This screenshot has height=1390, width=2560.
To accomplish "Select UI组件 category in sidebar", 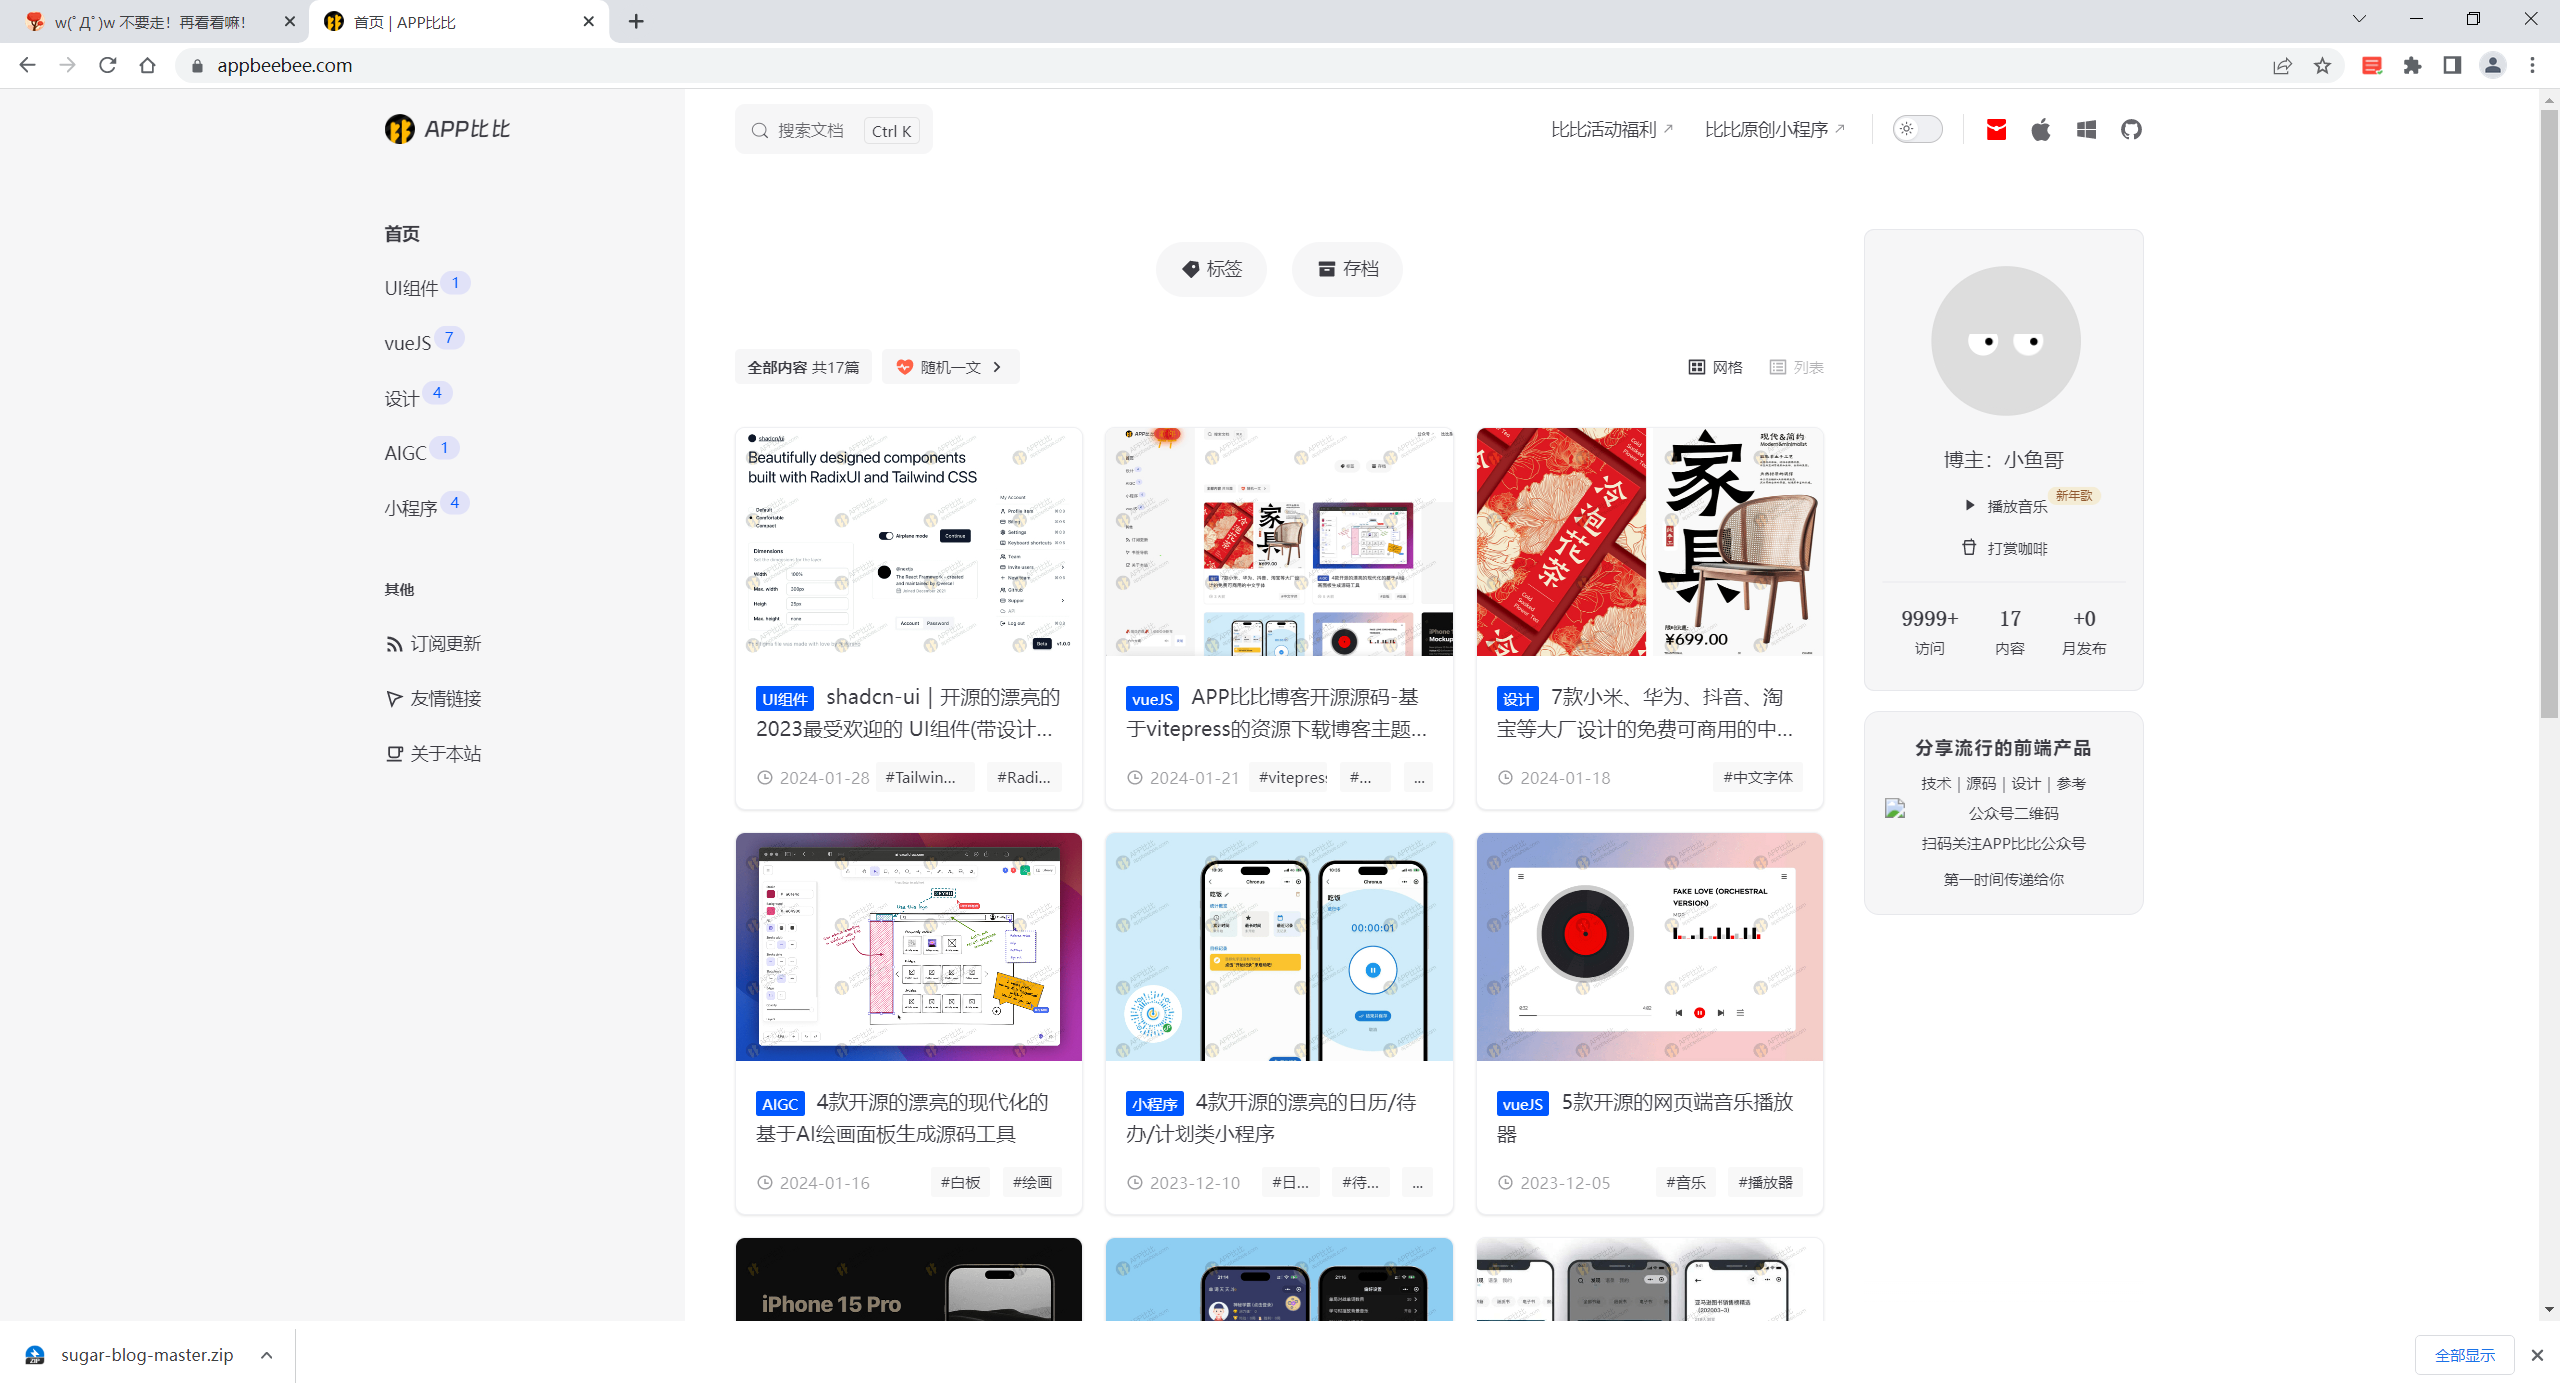I will pos(411,288).
